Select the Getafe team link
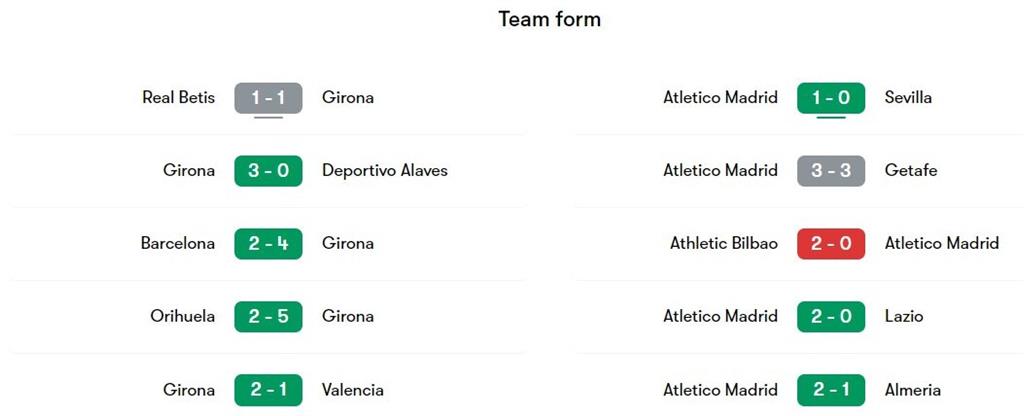 pos(911,171)
